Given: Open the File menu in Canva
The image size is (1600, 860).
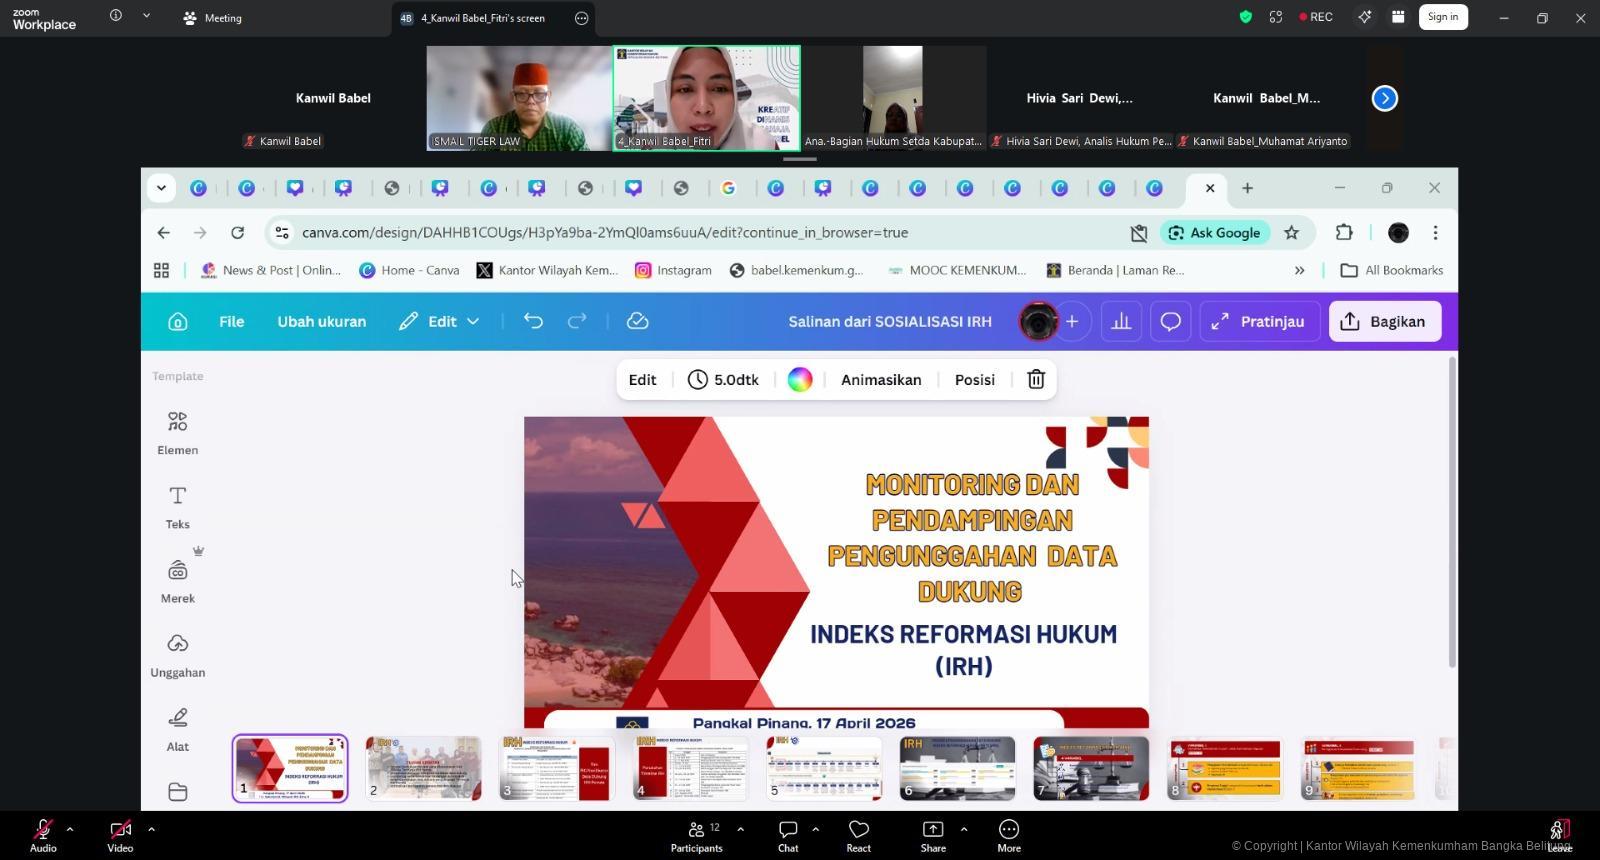Looking at the screenshot, I should (231, 321).
